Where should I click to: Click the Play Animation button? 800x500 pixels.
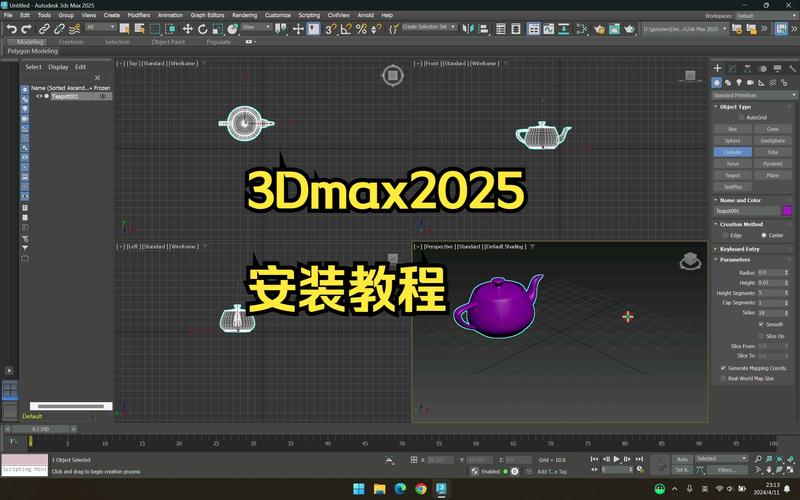point(616,459)
